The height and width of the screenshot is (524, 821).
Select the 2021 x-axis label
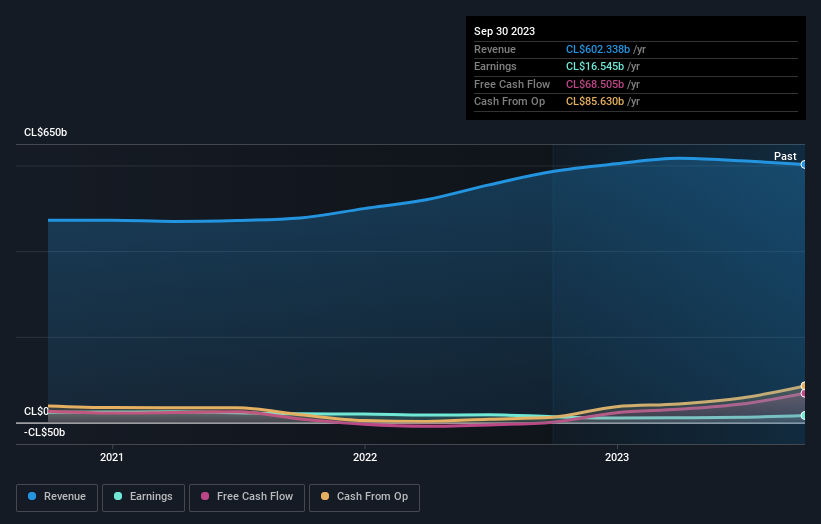pos(112,457)
